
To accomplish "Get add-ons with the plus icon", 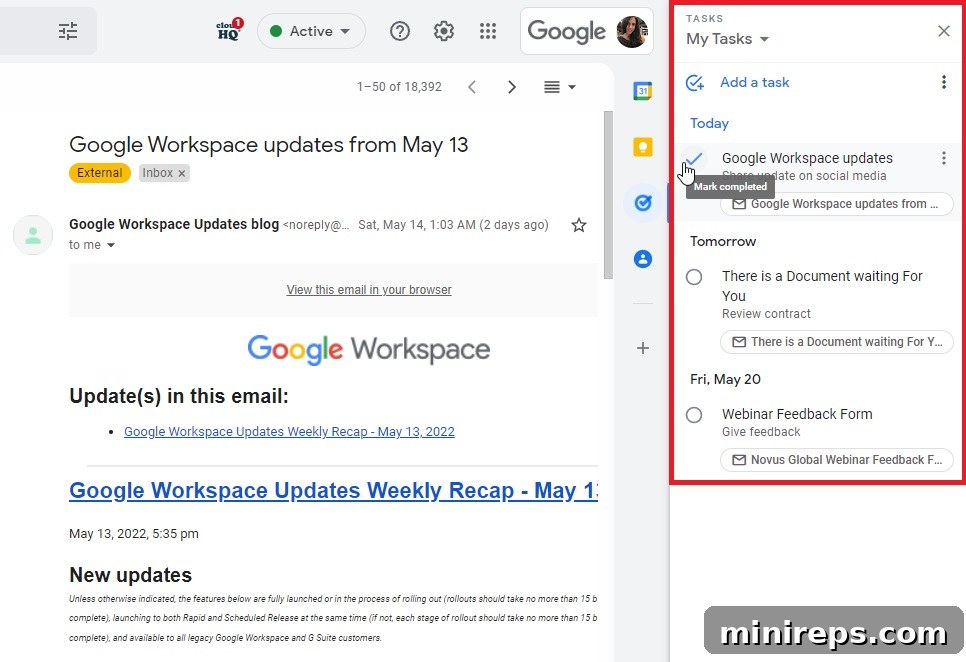I will coord(643,348).
